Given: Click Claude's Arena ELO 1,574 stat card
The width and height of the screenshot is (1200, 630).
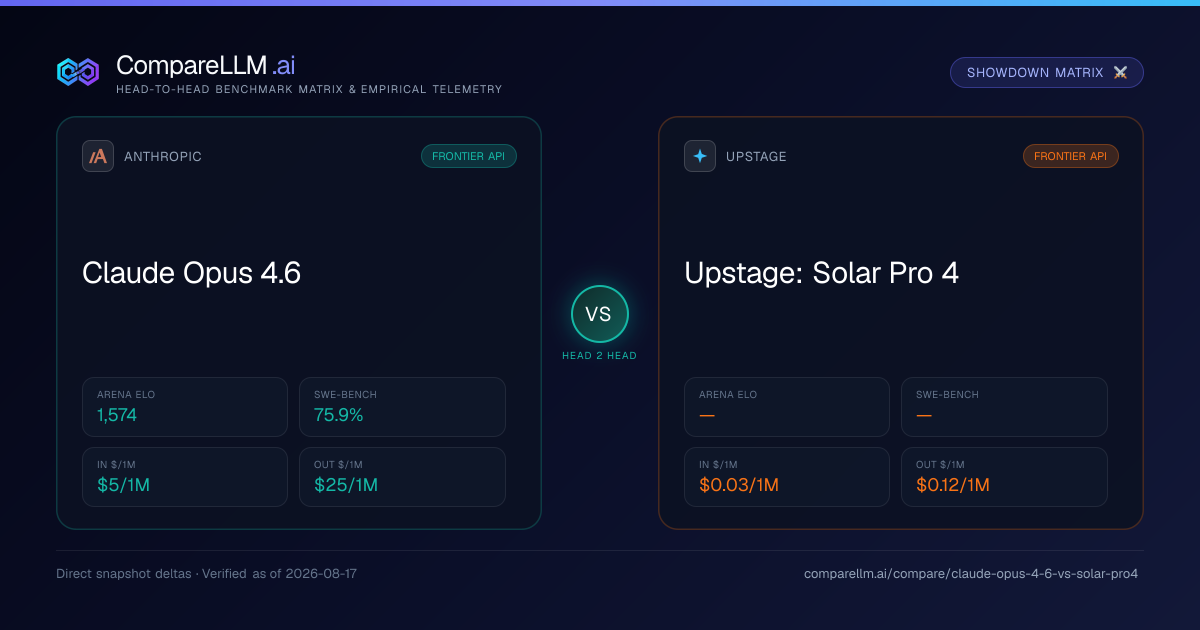Looking at the screenshot, I should click(185, 407).
